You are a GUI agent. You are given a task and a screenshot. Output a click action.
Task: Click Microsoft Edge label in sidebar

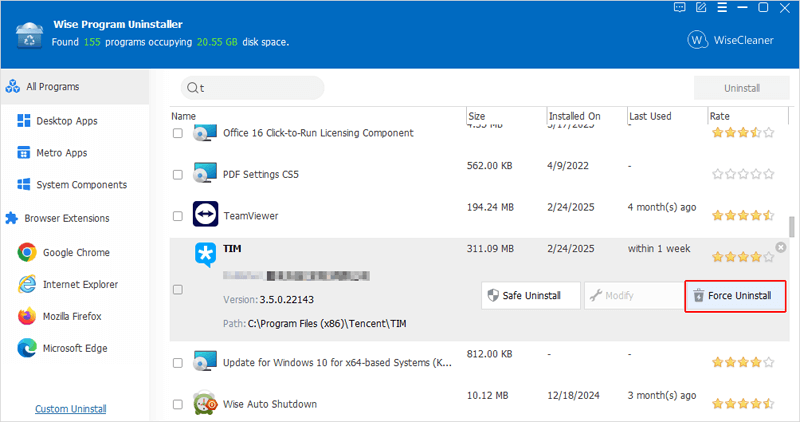(75, 348)
